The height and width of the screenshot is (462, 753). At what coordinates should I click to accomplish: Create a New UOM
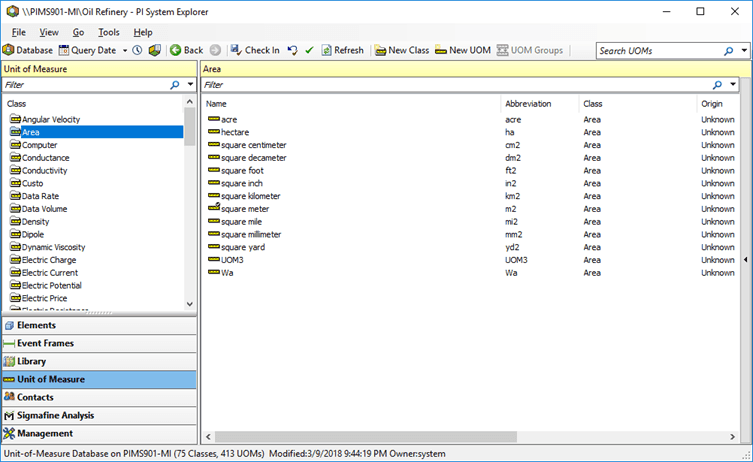click(x=463, y=50)
